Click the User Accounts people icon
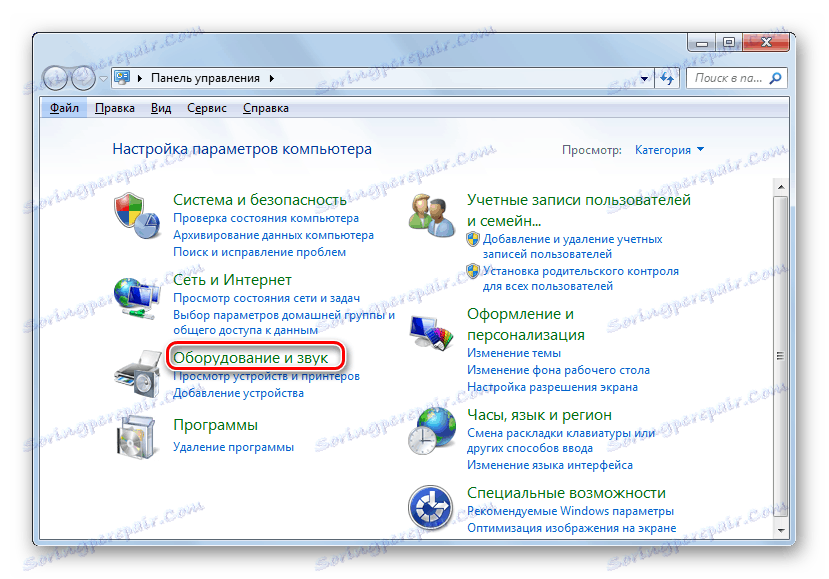829x579 pixels. pyautogui.click(x=431, y=216)
